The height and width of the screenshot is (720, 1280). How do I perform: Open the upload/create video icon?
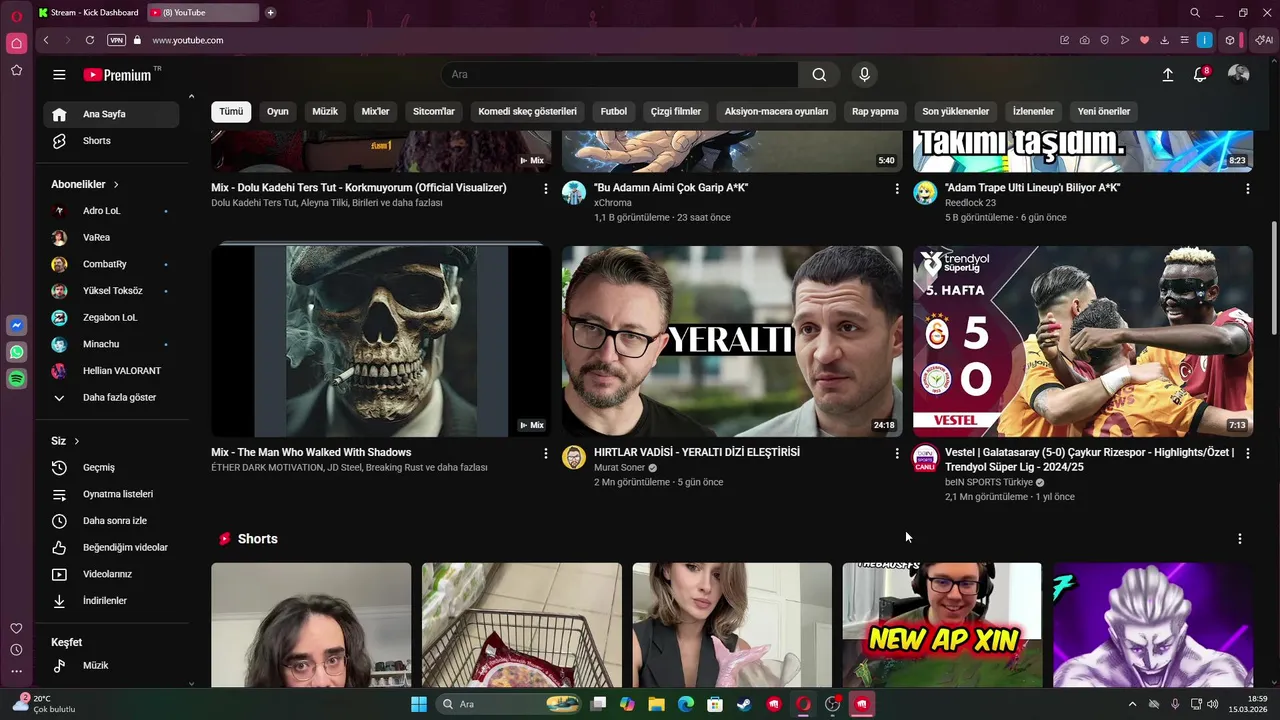(x=1167, y=75)
